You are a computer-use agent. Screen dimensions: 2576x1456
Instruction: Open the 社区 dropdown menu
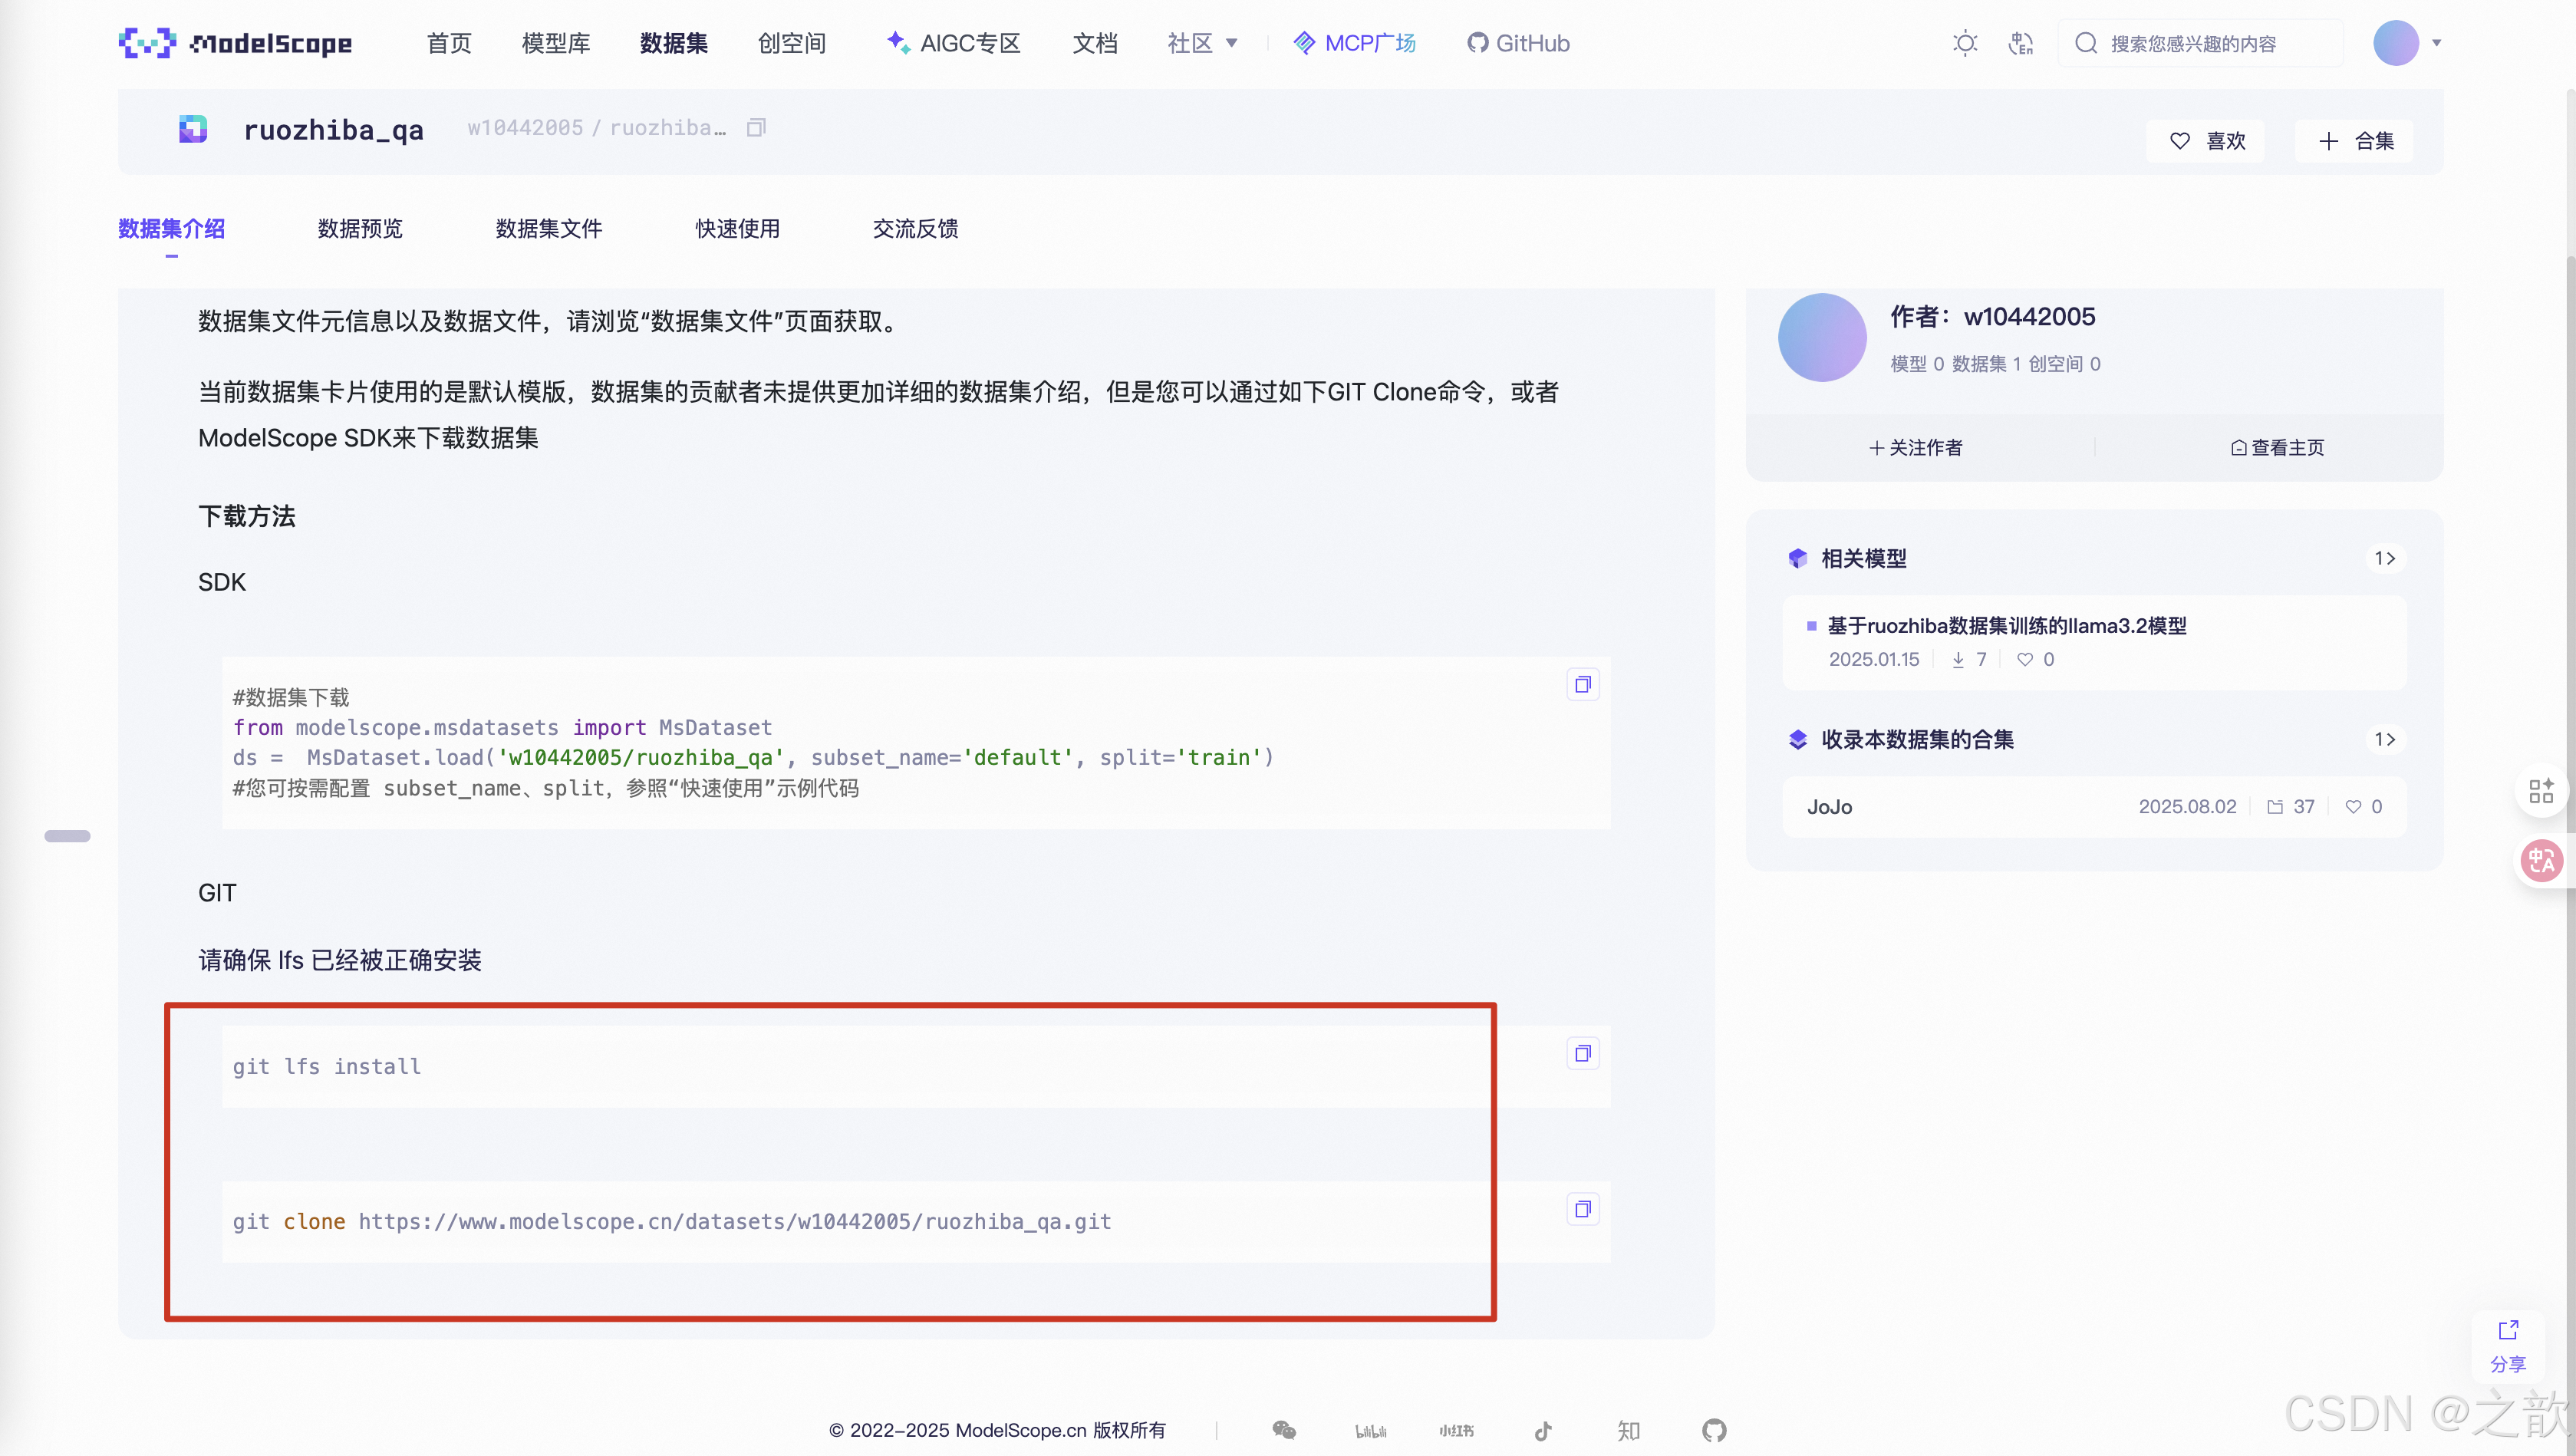click(1202, 43)
